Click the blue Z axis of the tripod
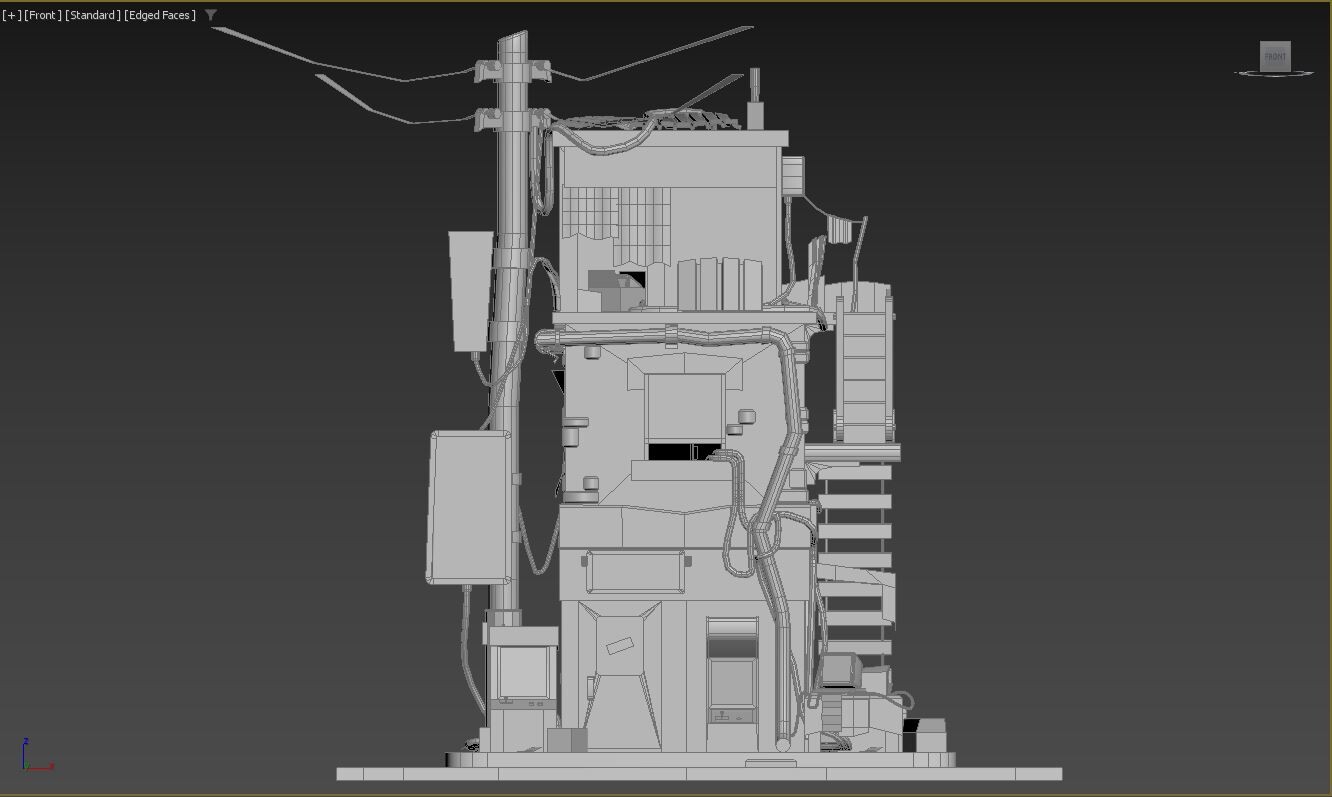 point(23,752)
